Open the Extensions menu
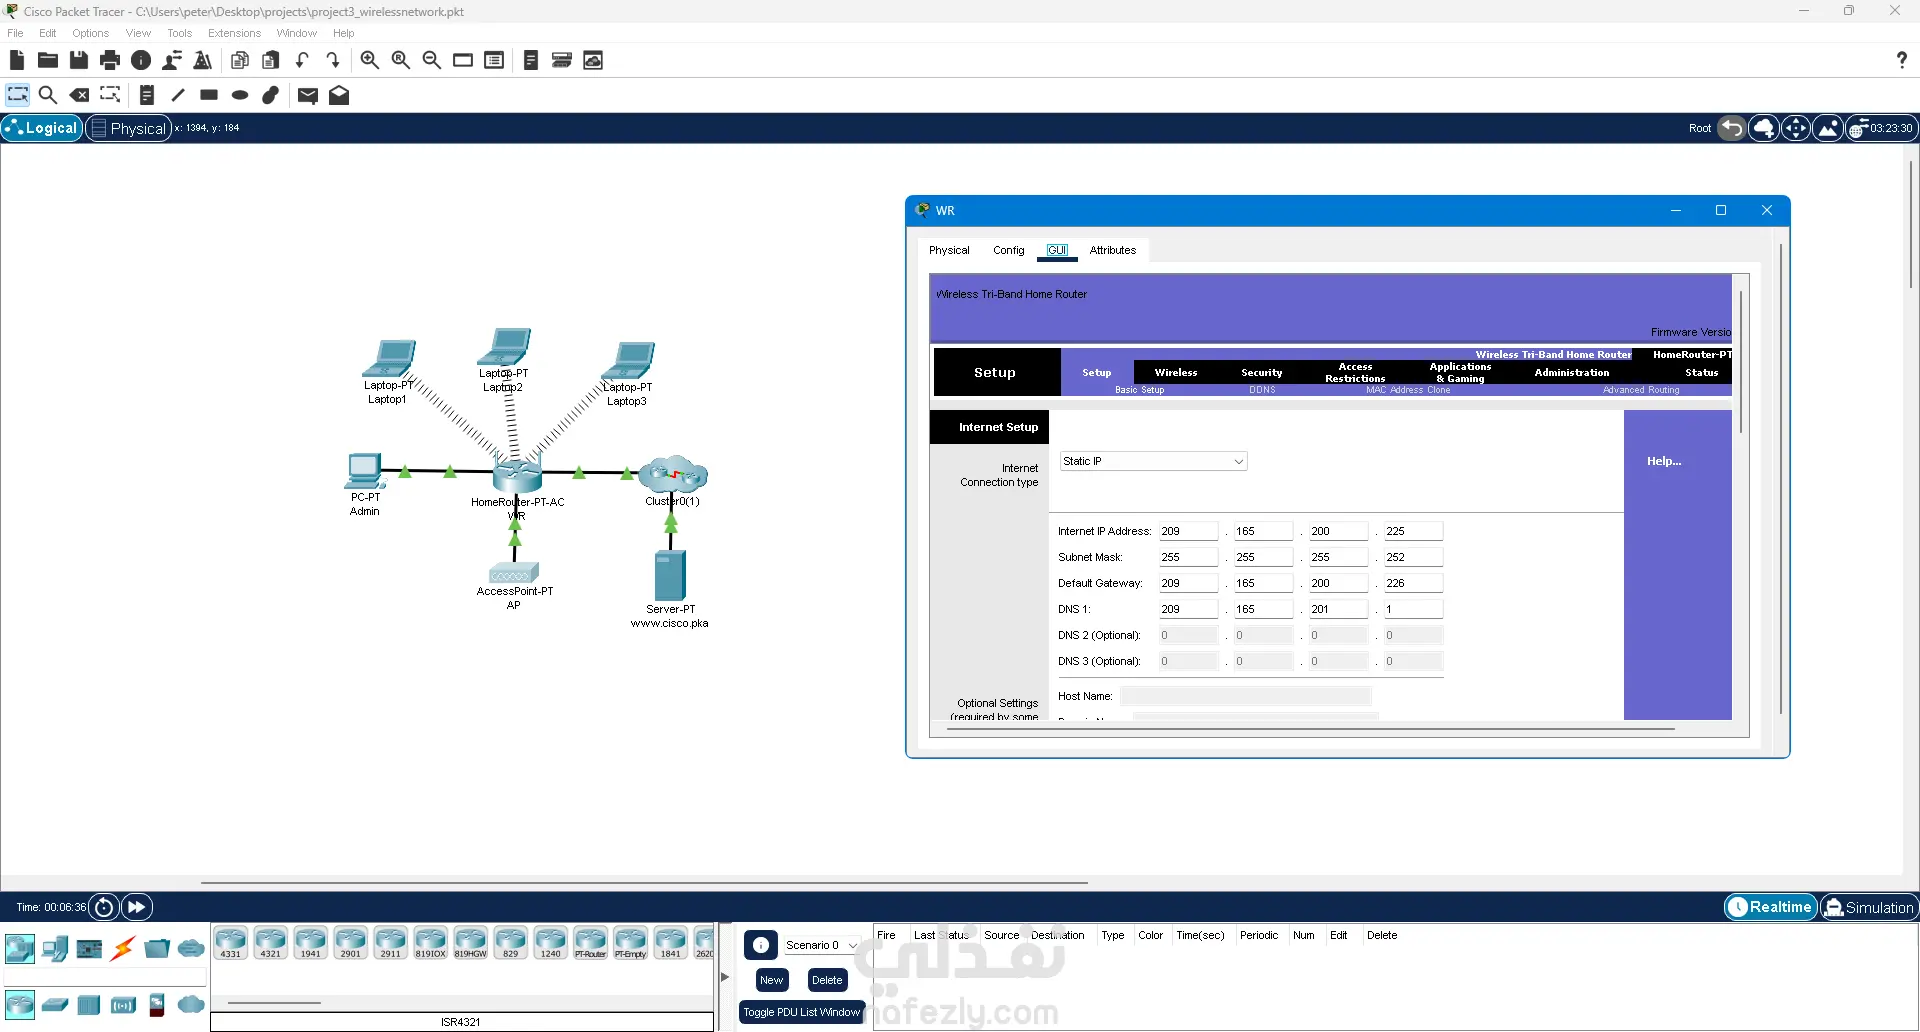Image resolution: width=1920 pixels, height=1032 pixels. pyautogui.click(x=234, y=33)
